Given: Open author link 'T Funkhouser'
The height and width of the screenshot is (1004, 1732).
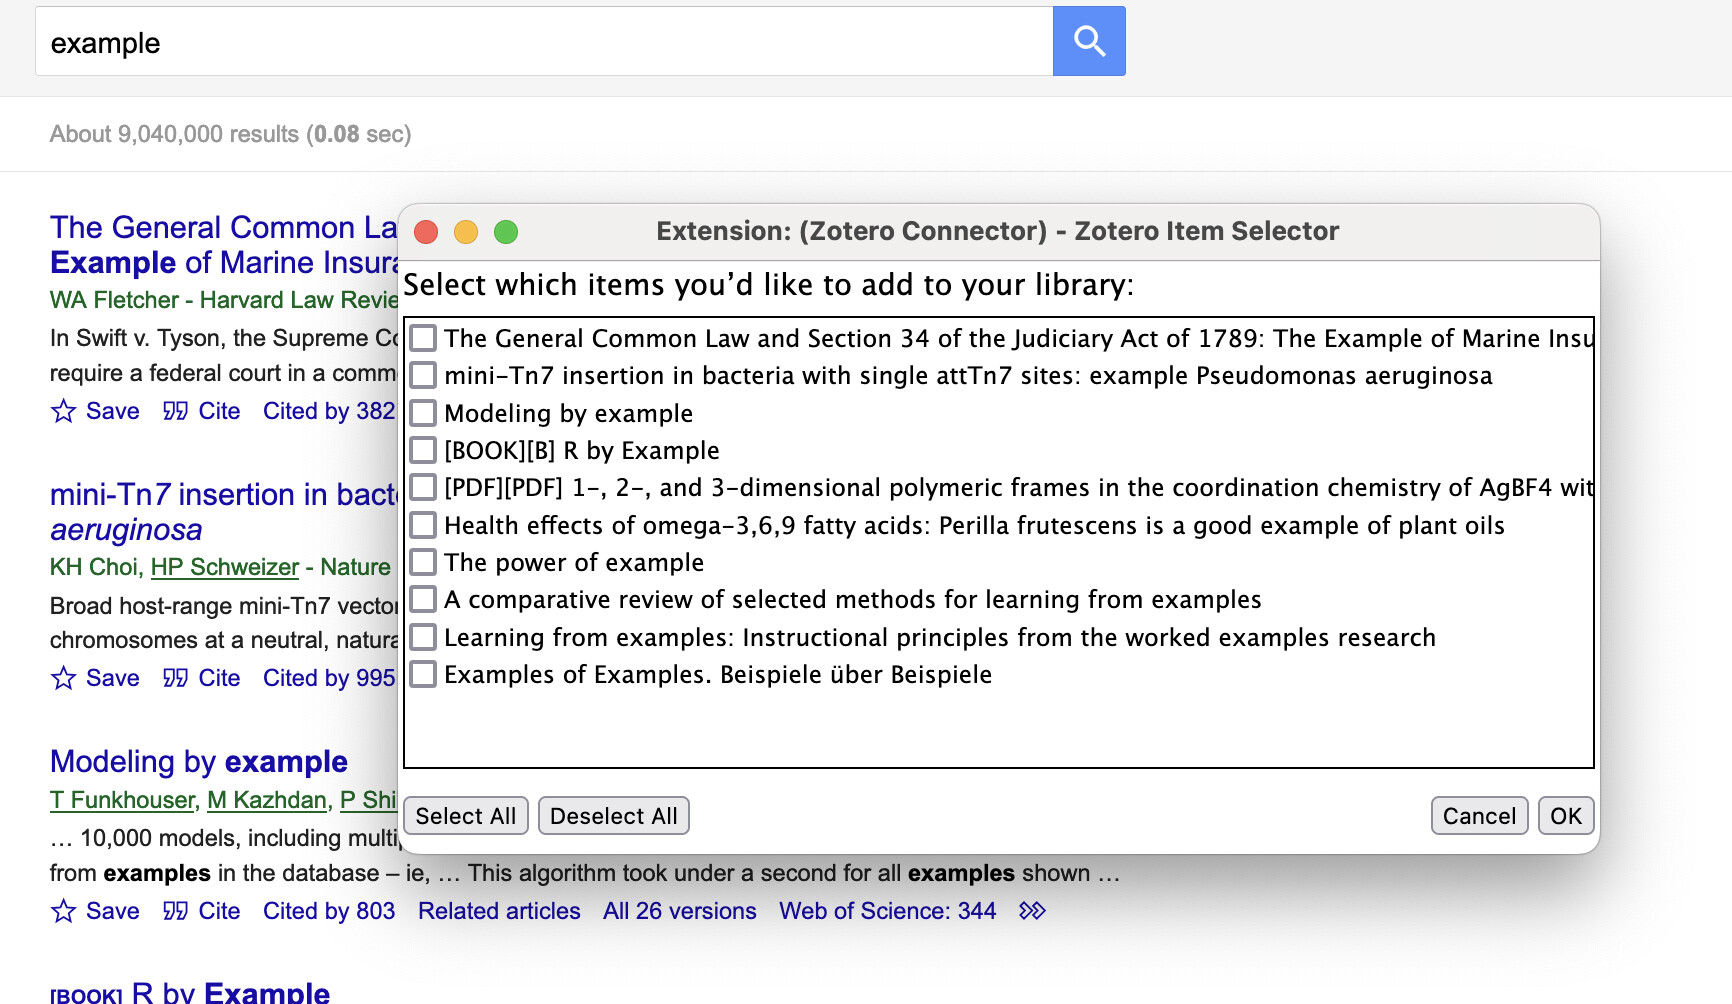Looking at the screenshot, I should coord(122,800).
